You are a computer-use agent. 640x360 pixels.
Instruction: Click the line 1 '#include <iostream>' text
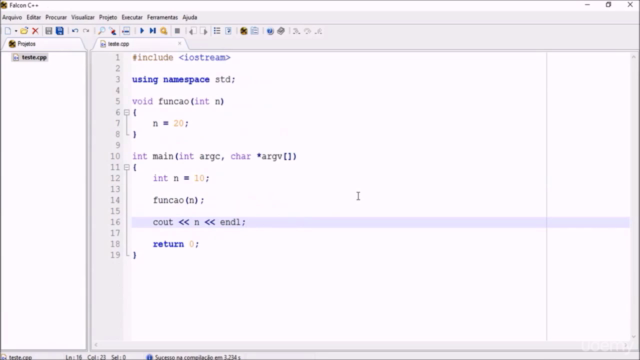click(181, 58)
